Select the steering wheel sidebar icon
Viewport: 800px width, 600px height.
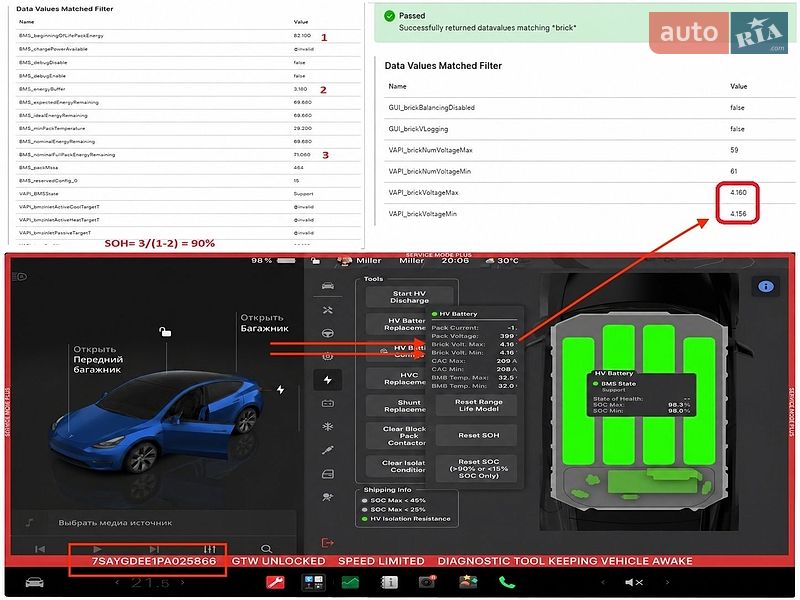[x=328, y=333]
